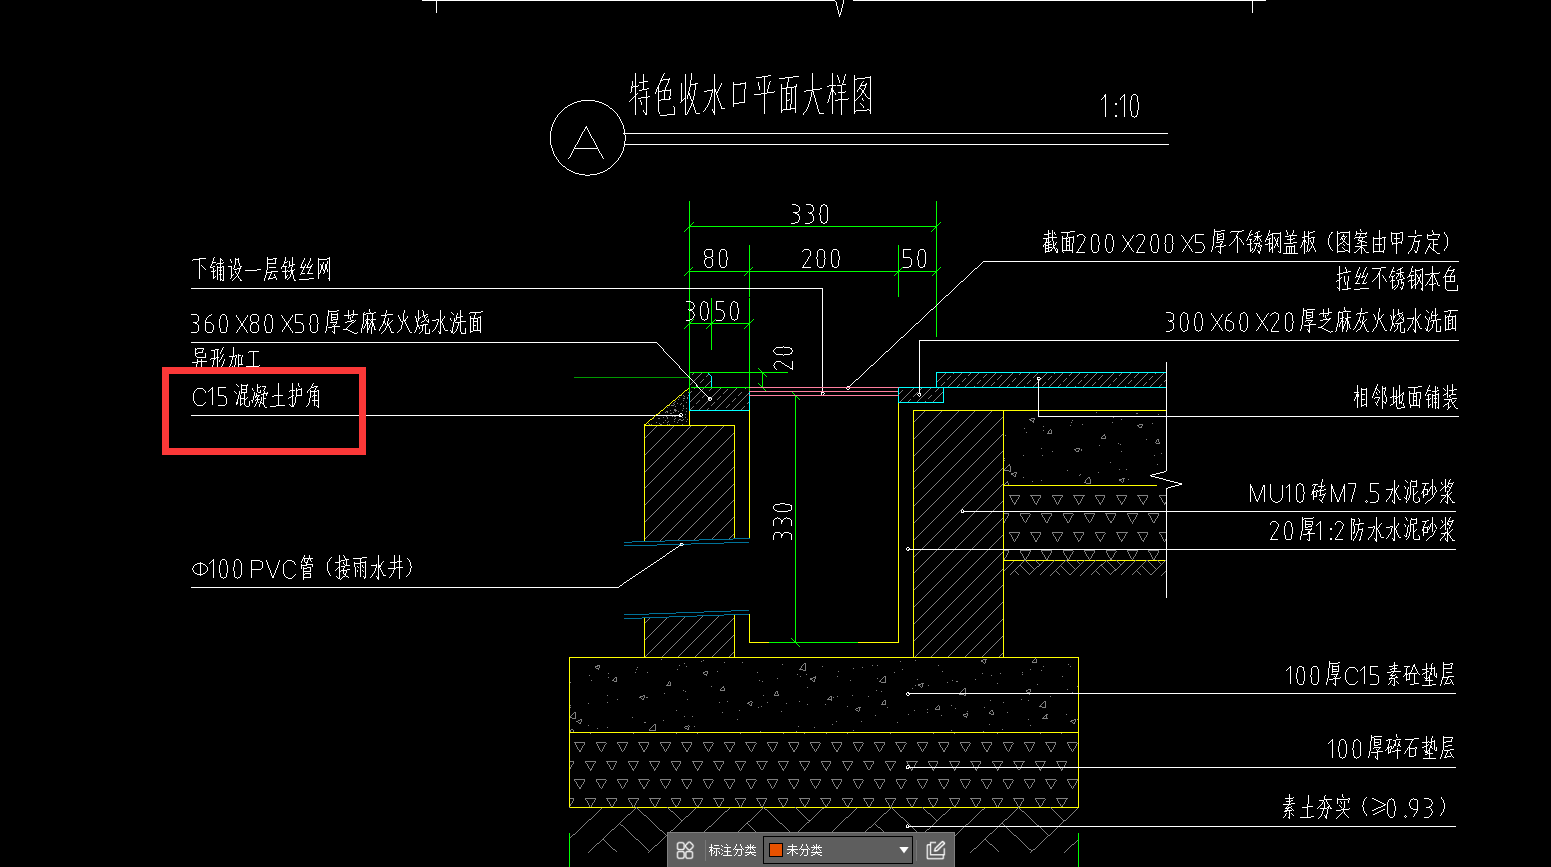Click the 200 dimension value
The image size is (1551, 867).
[821, 259]
